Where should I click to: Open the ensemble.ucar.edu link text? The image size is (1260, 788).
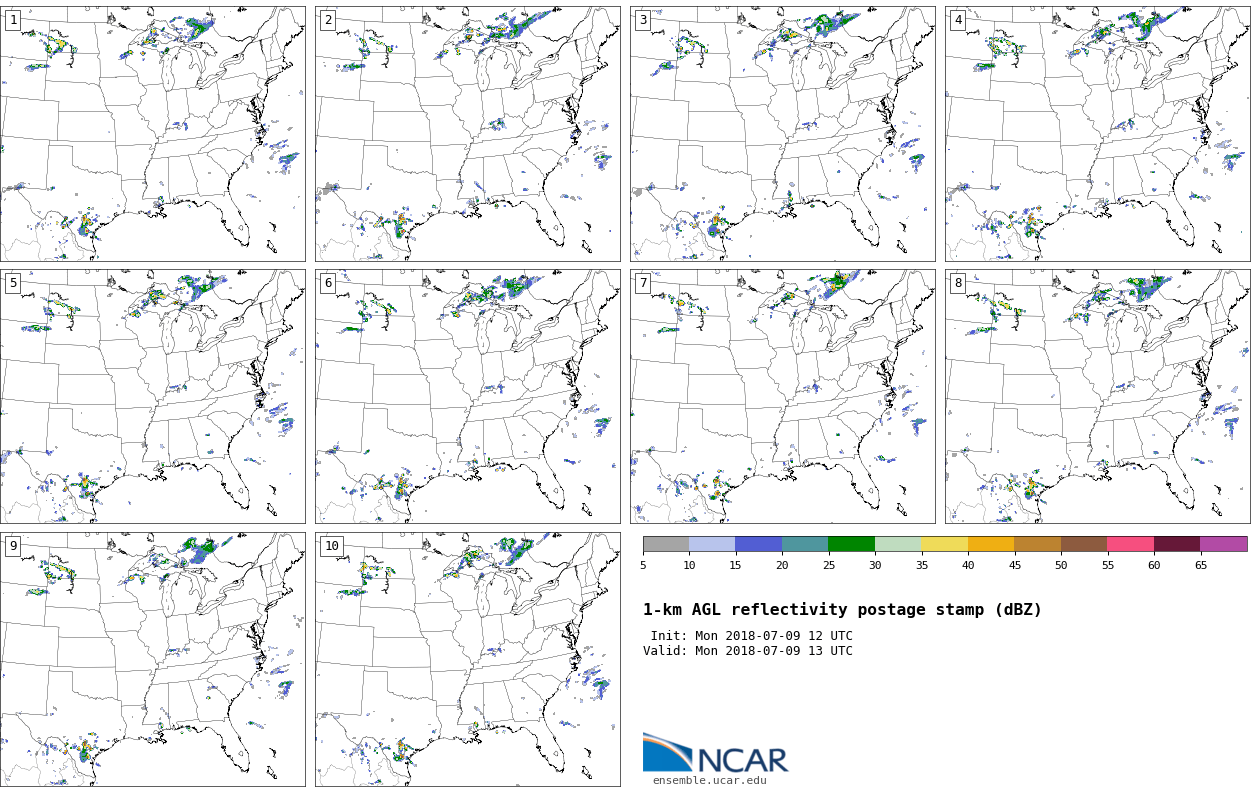[x=709, y=781]
